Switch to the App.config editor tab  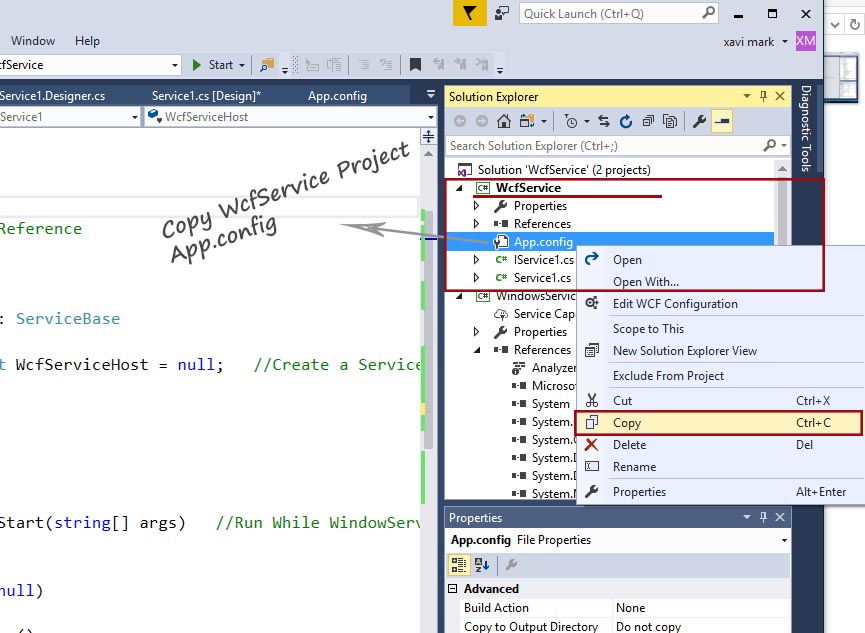coord(337,96)
